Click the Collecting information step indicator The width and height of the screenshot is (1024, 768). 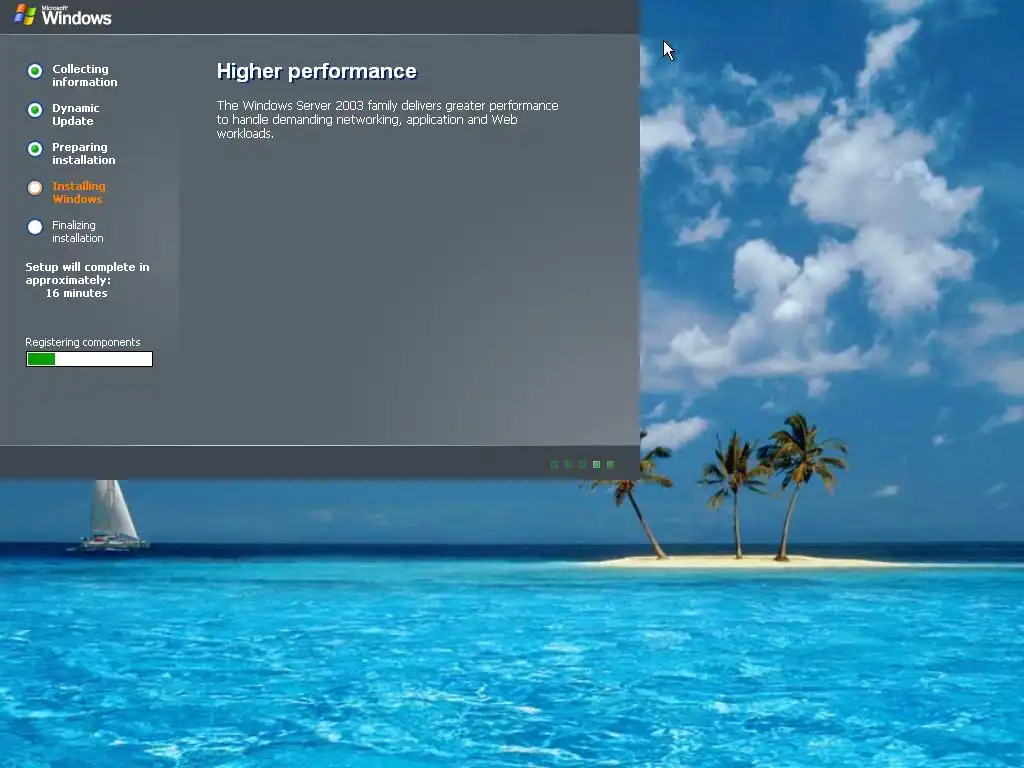[x=35, y=71]
